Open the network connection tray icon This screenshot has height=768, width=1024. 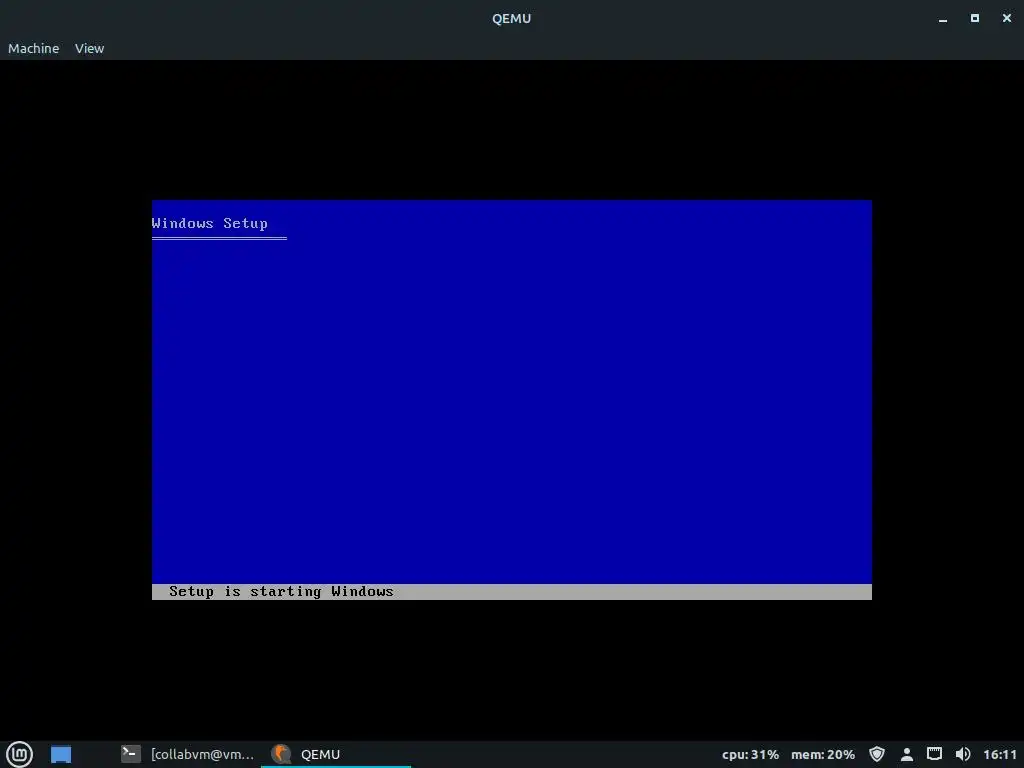coord(935,754)
